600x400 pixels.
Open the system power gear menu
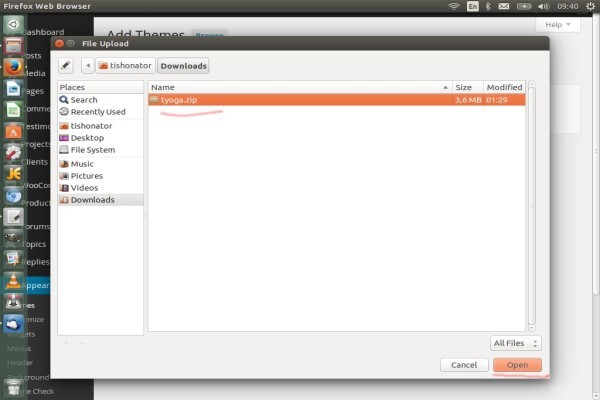pos(590,6)
